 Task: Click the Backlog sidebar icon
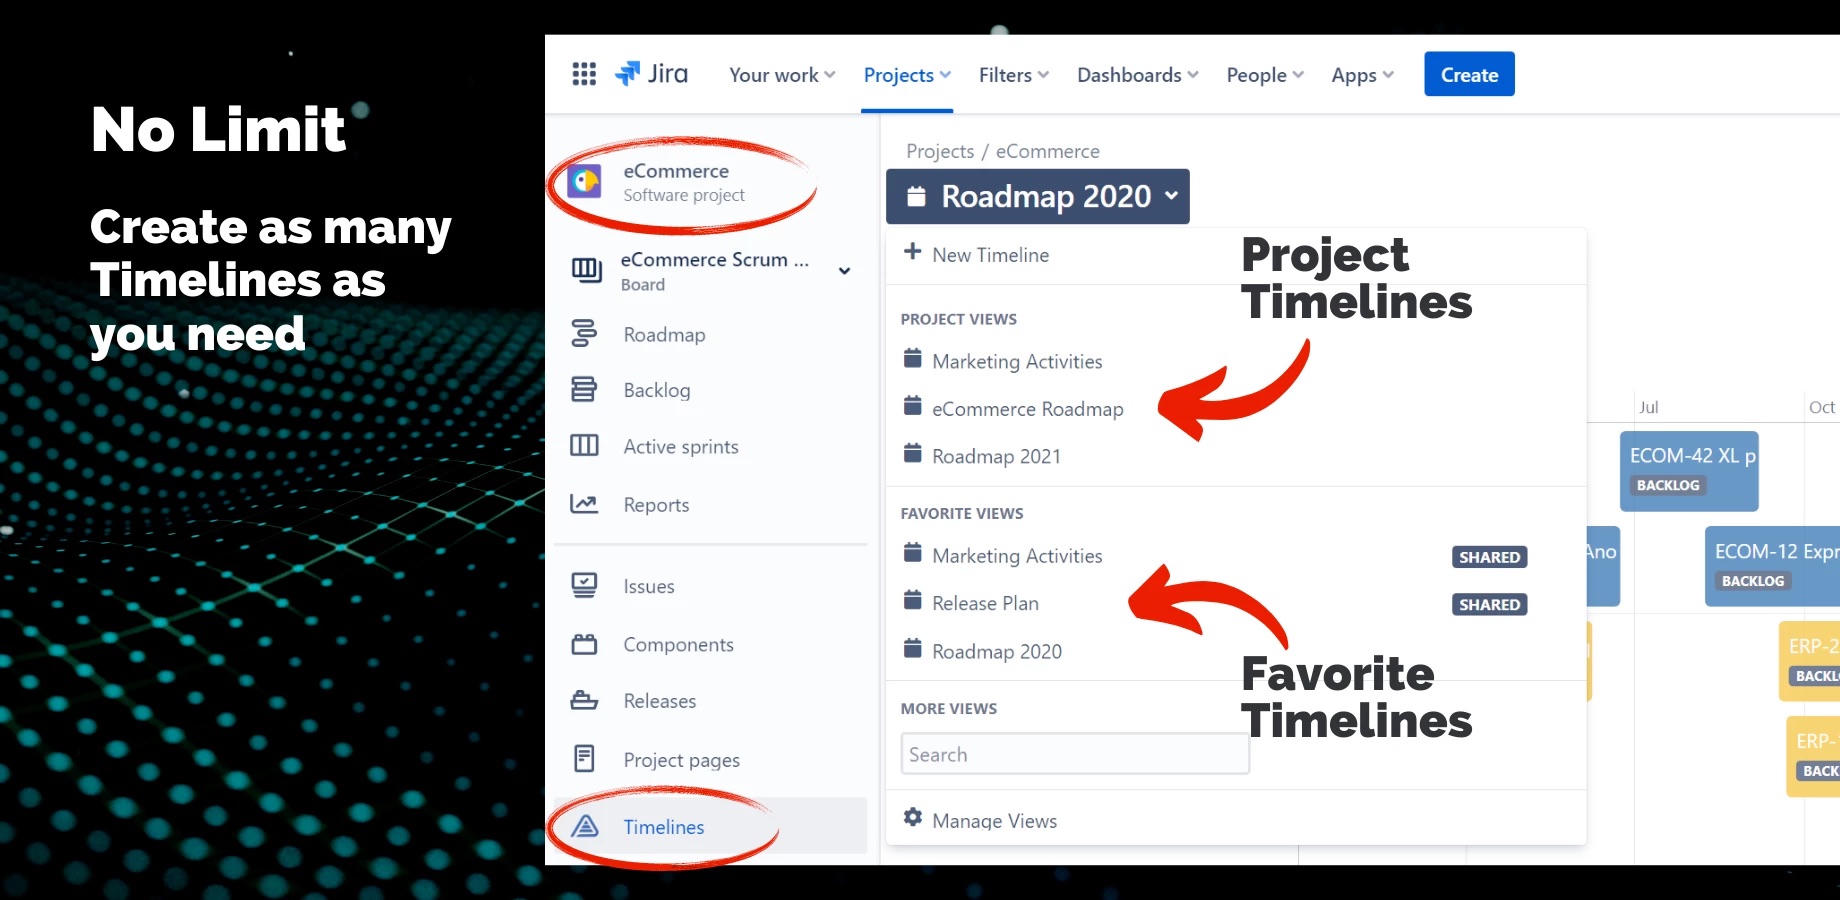click(x=584, y=390)
